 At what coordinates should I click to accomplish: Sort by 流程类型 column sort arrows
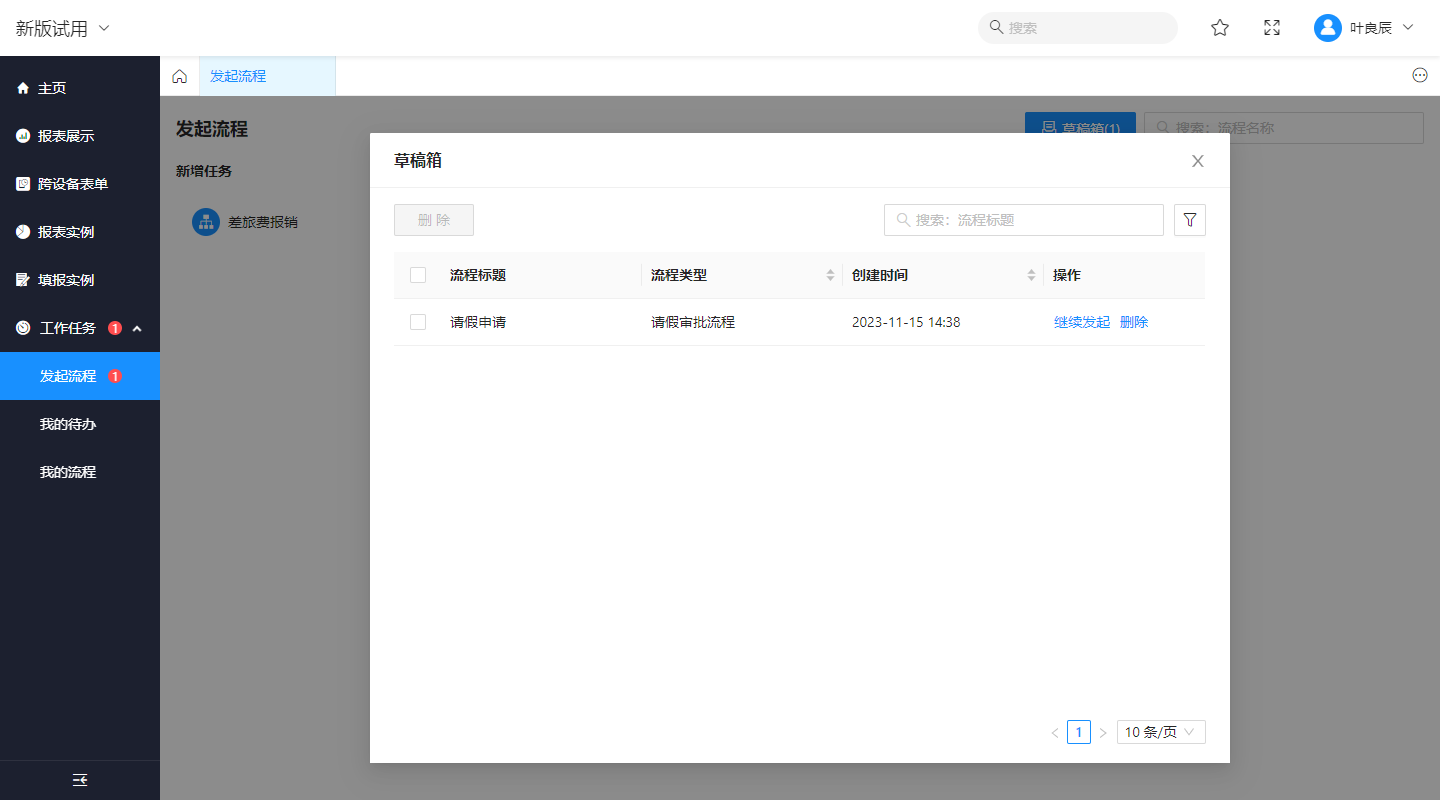(830, 276)
